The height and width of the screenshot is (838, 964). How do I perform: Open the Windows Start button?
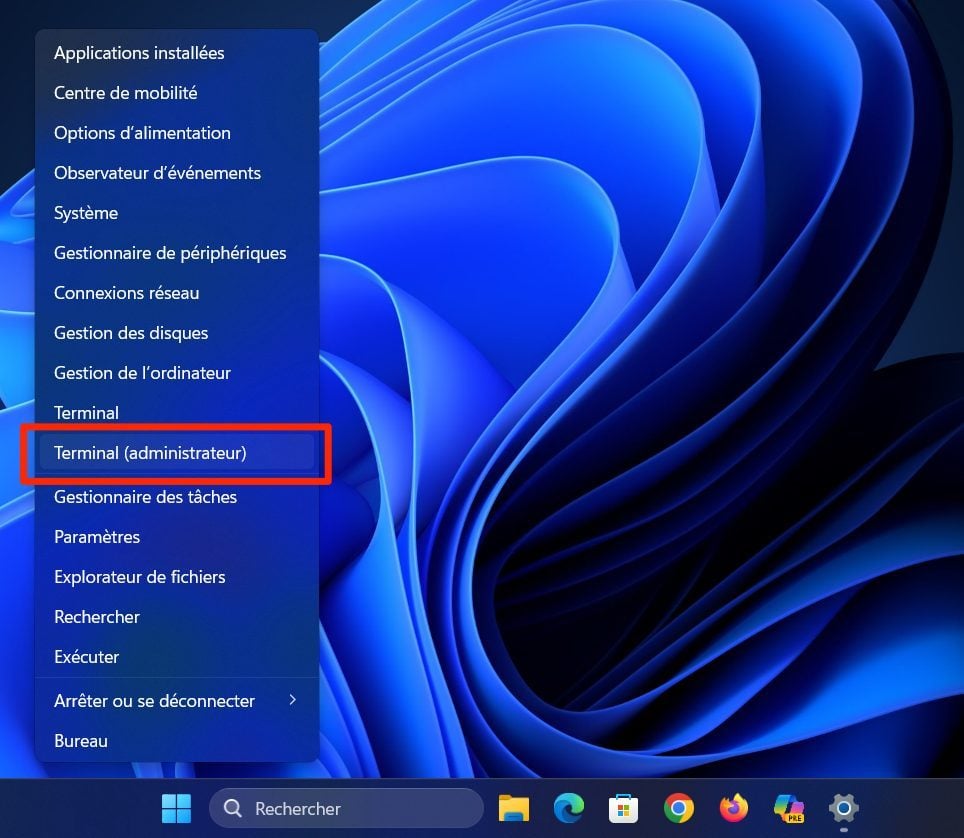pyautogui.click(x=176, y=808)
